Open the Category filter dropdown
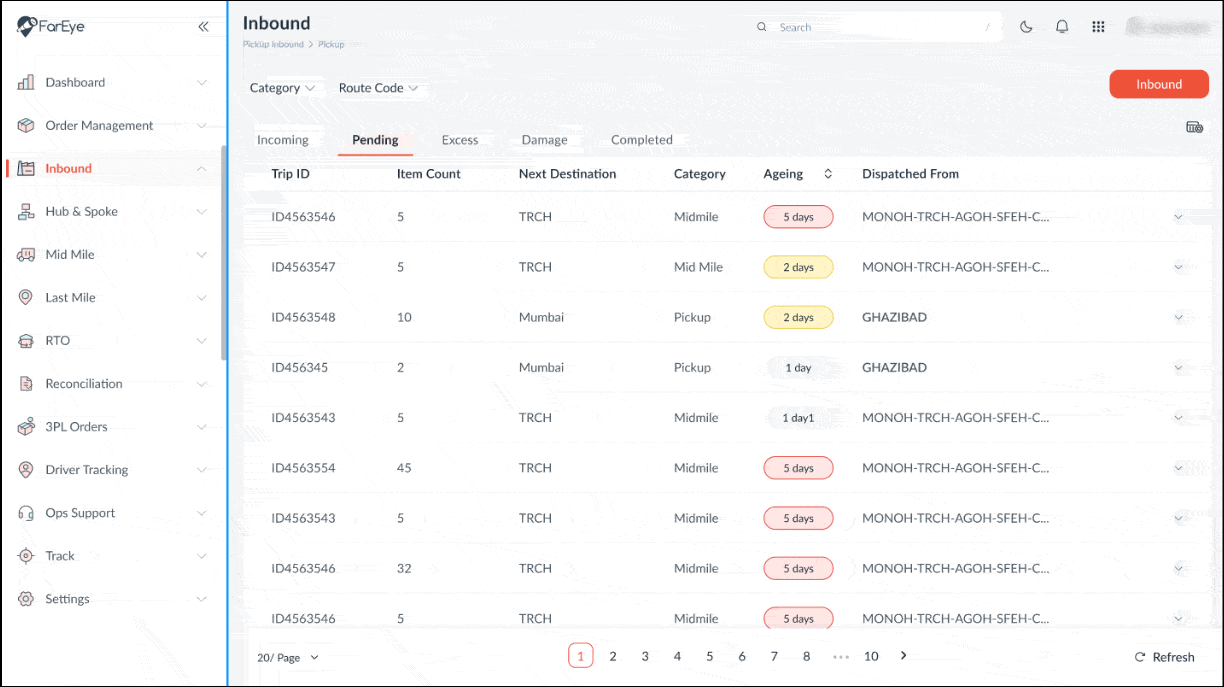Image resolution: width=1224 pixels, height=687 pixels. tap(282, 88)
